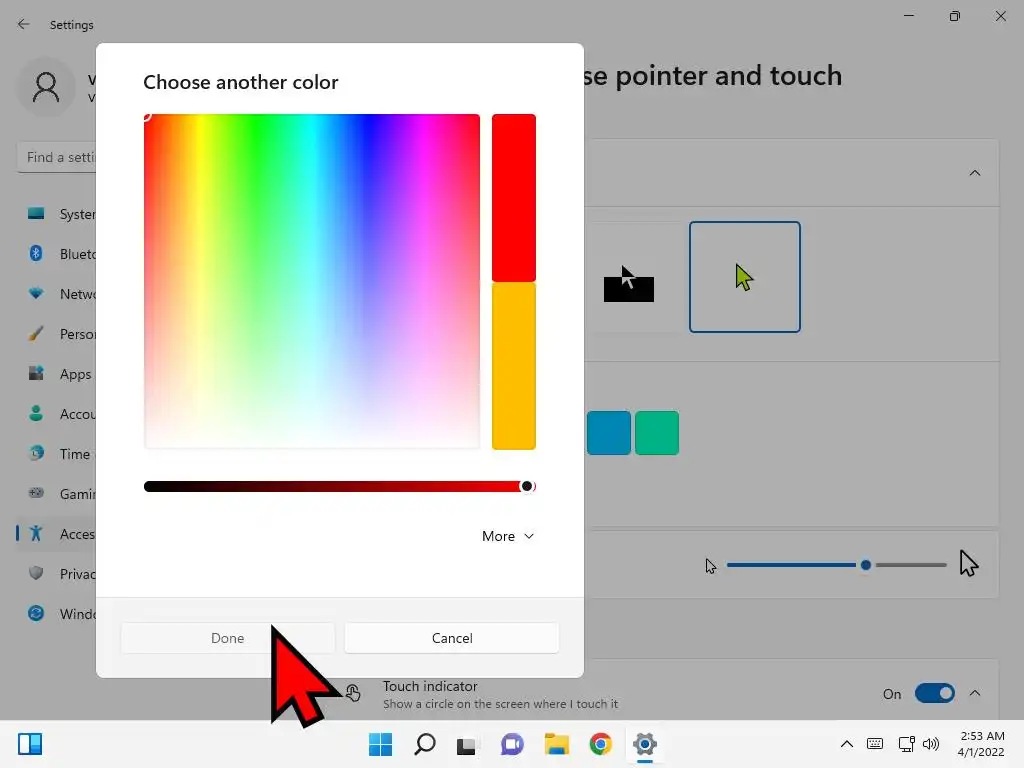This screenshot has width=1024, height=768.
Task: Toggle the Touch indicator switch off
Action: tap(935, 694)
